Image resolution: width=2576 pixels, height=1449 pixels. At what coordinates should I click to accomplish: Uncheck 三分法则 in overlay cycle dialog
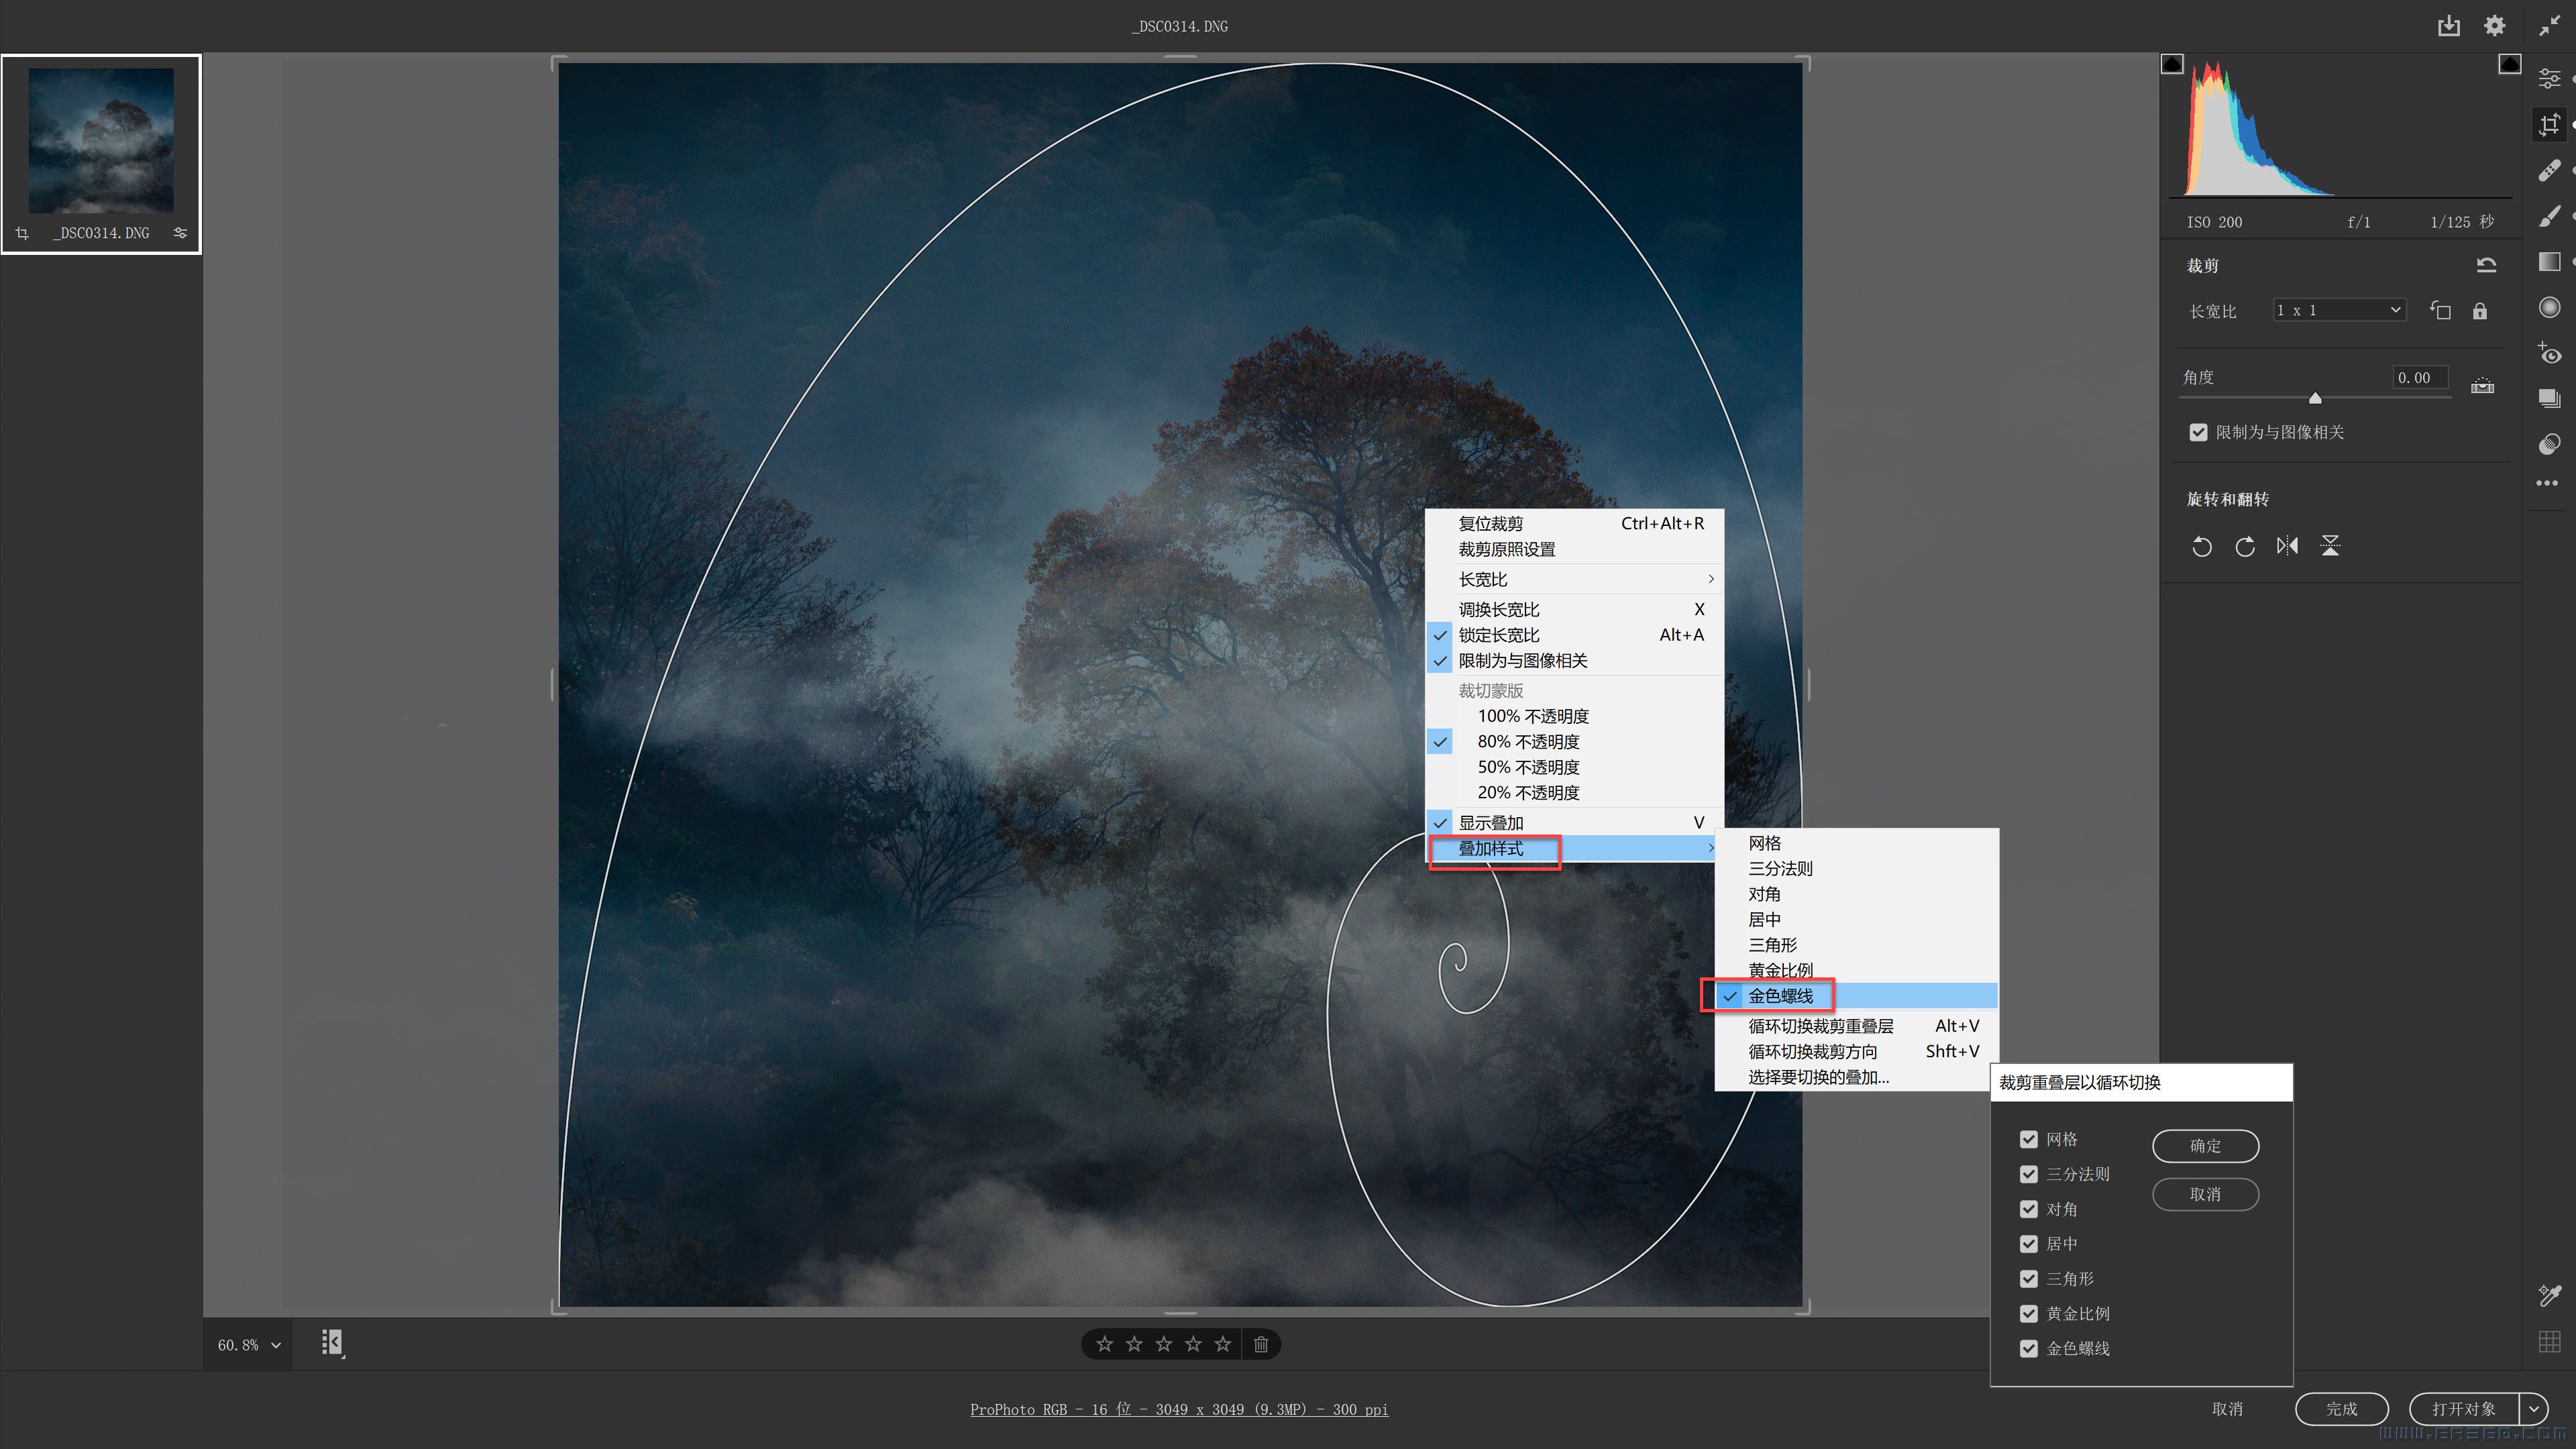[2028, 1174]
